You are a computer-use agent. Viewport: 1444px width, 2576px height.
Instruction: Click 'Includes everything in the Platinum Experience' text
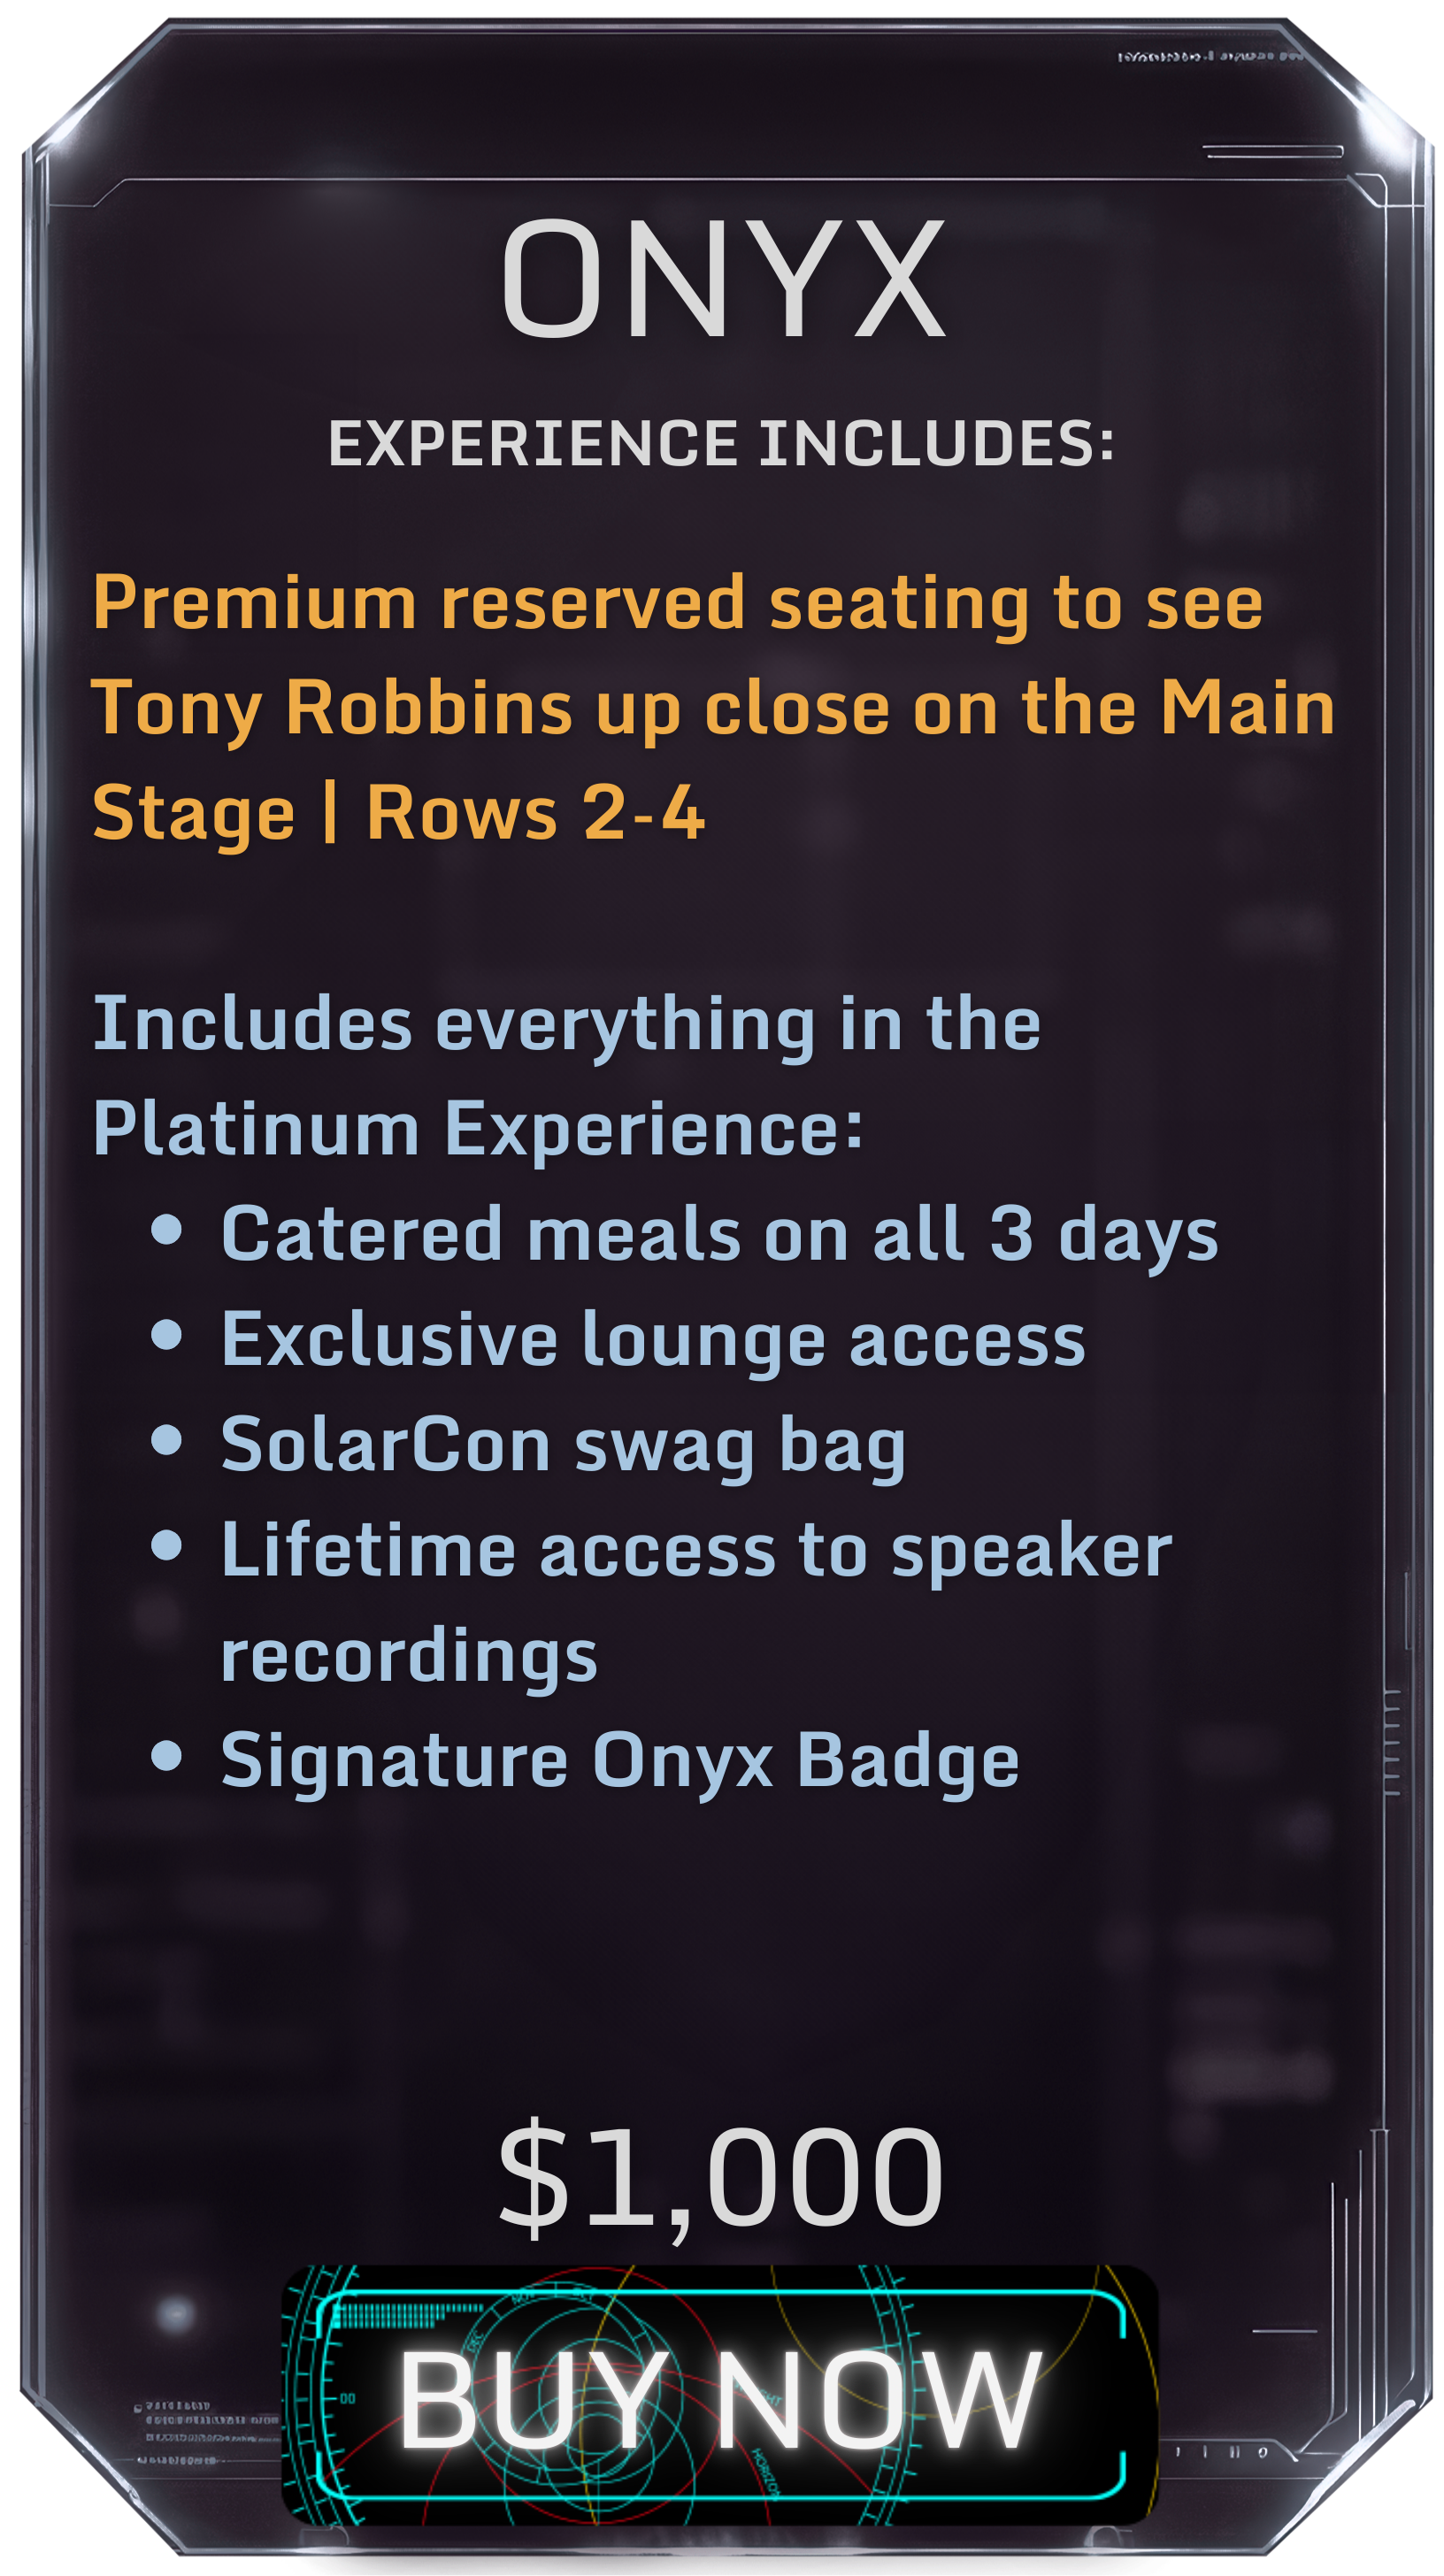[567, 1075]
